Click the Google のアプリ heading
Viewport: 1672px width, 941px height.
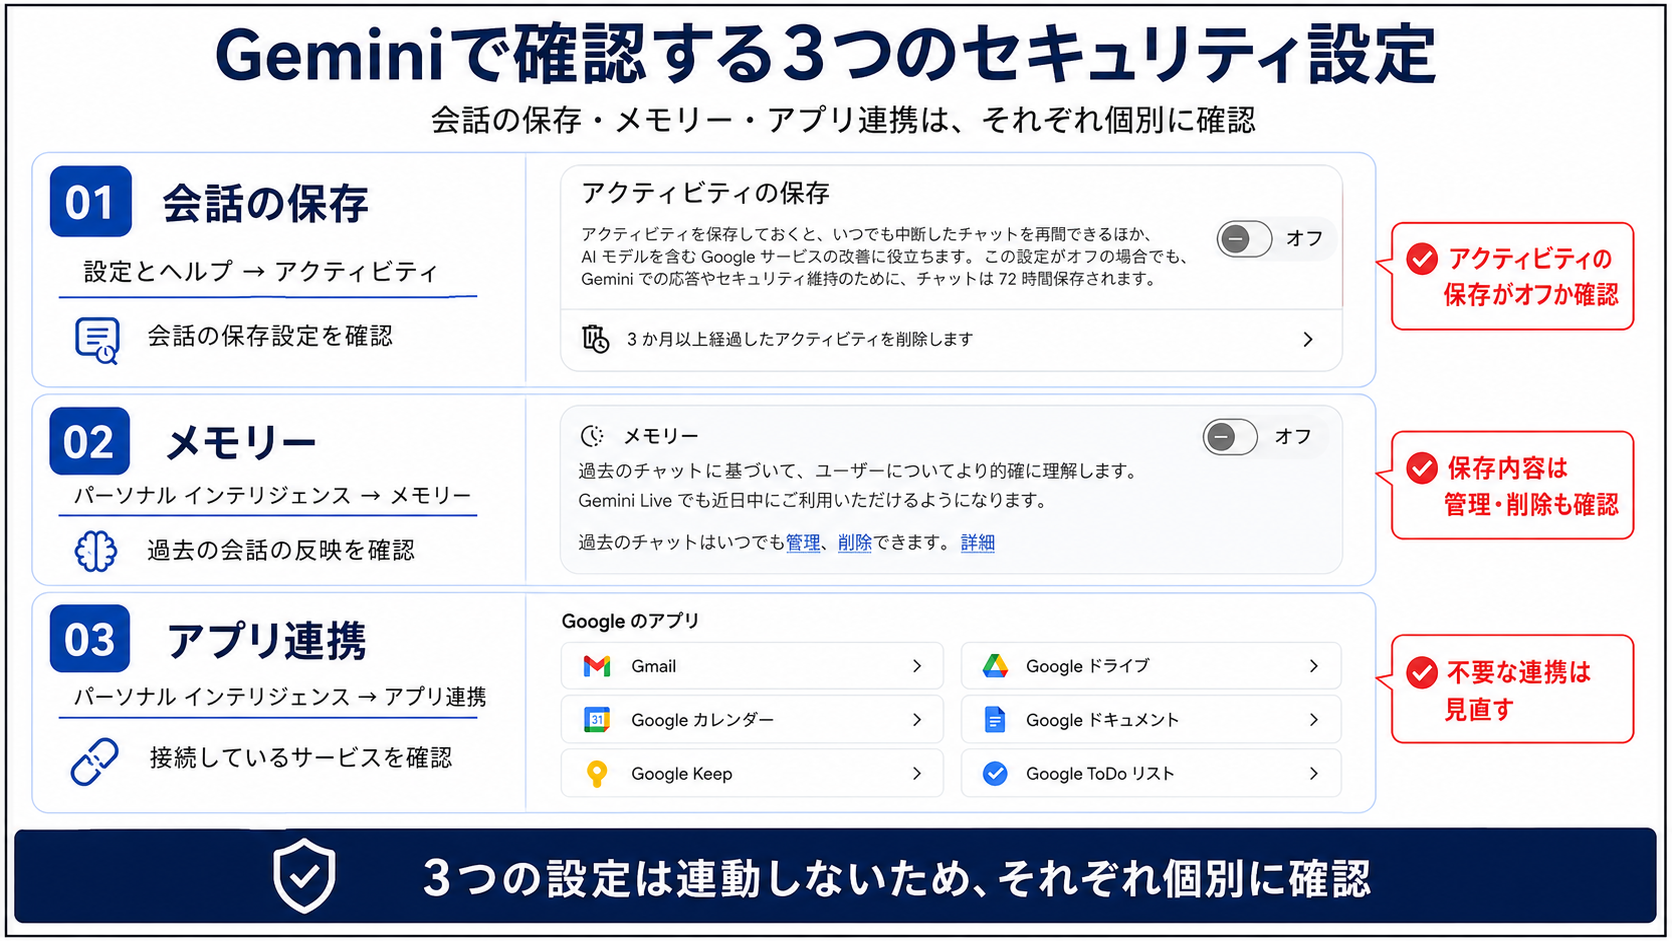pyautogui.click(x=630, y=621)
